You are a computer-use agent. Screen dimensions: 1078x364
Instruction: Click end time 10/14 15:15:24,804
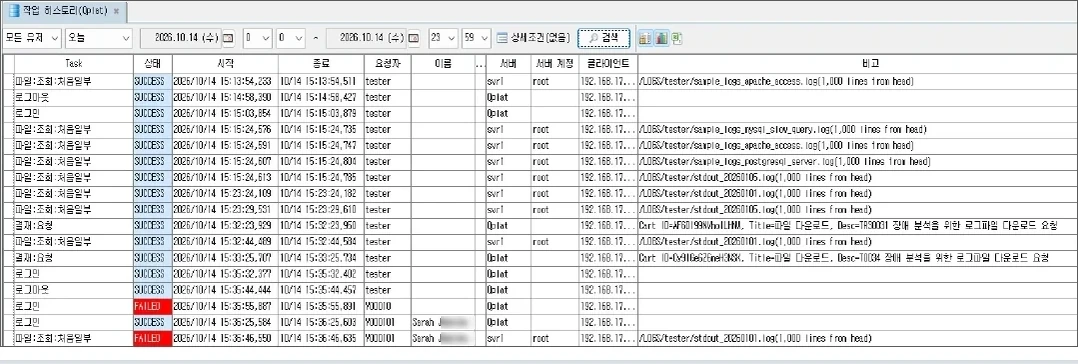[320, 162]
